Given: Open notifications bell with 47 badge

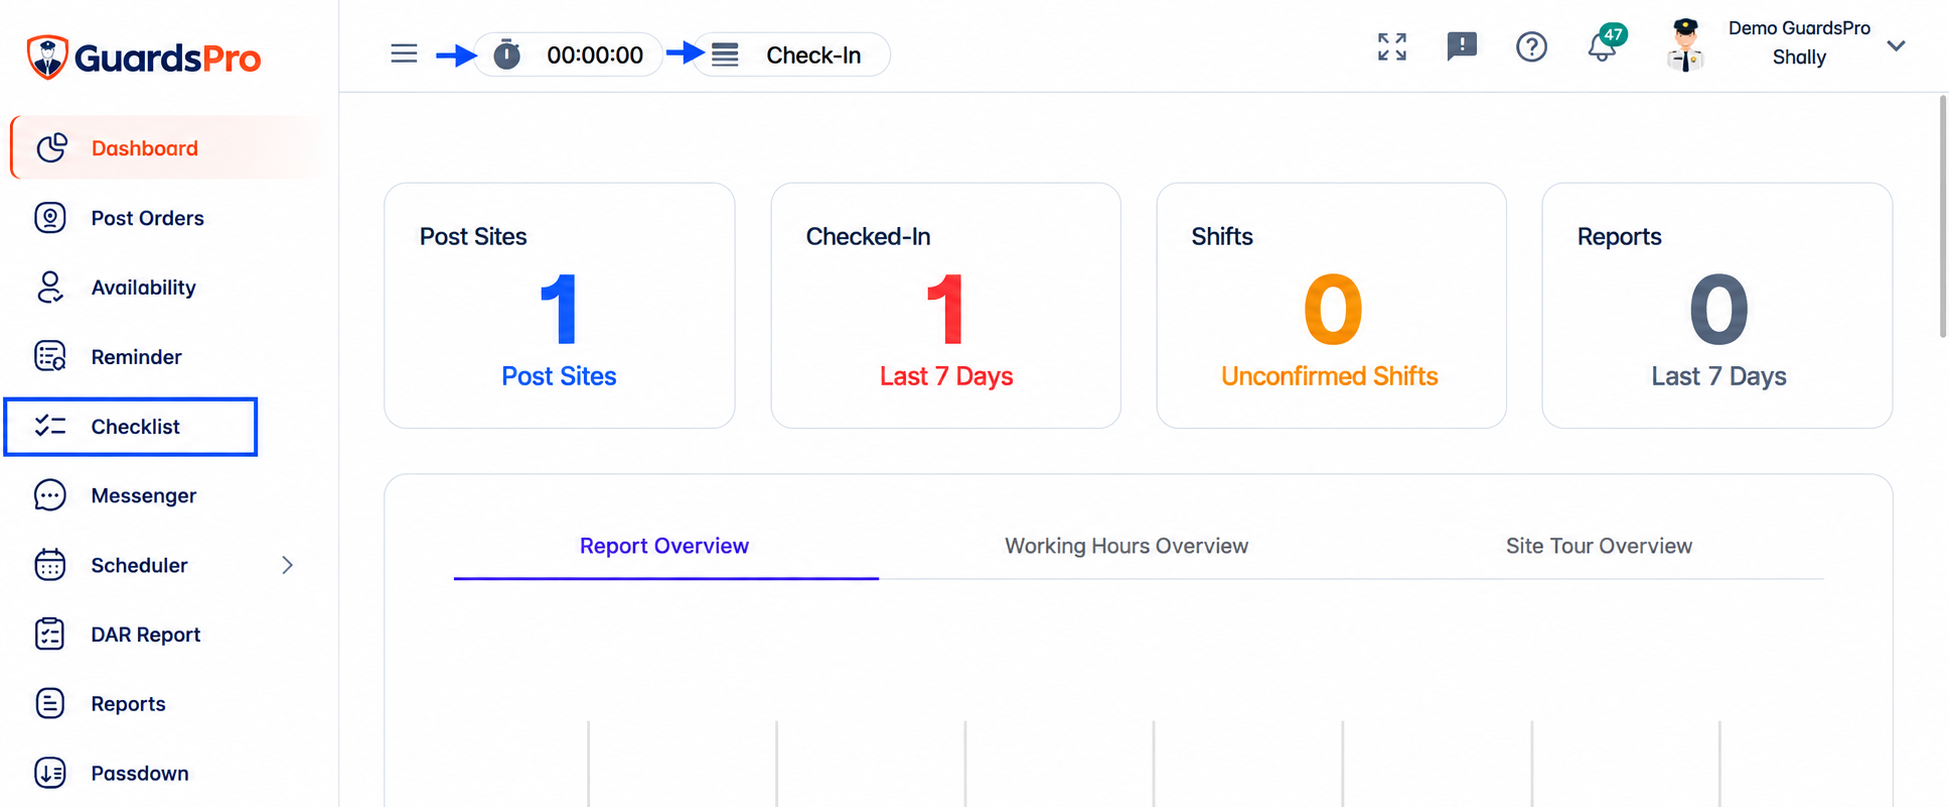Looking at the screenshot, I should click(1606, 44).
